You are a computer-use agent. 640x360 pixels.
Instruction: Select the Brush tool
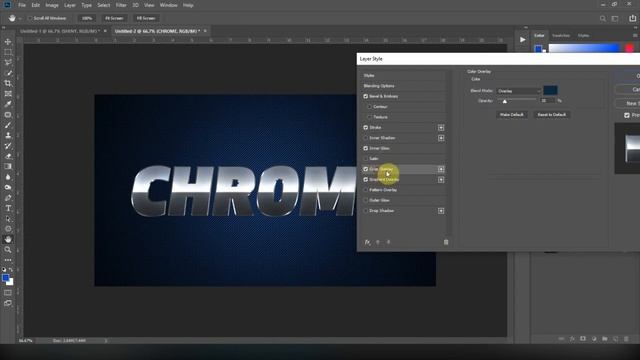pos(8,125)
